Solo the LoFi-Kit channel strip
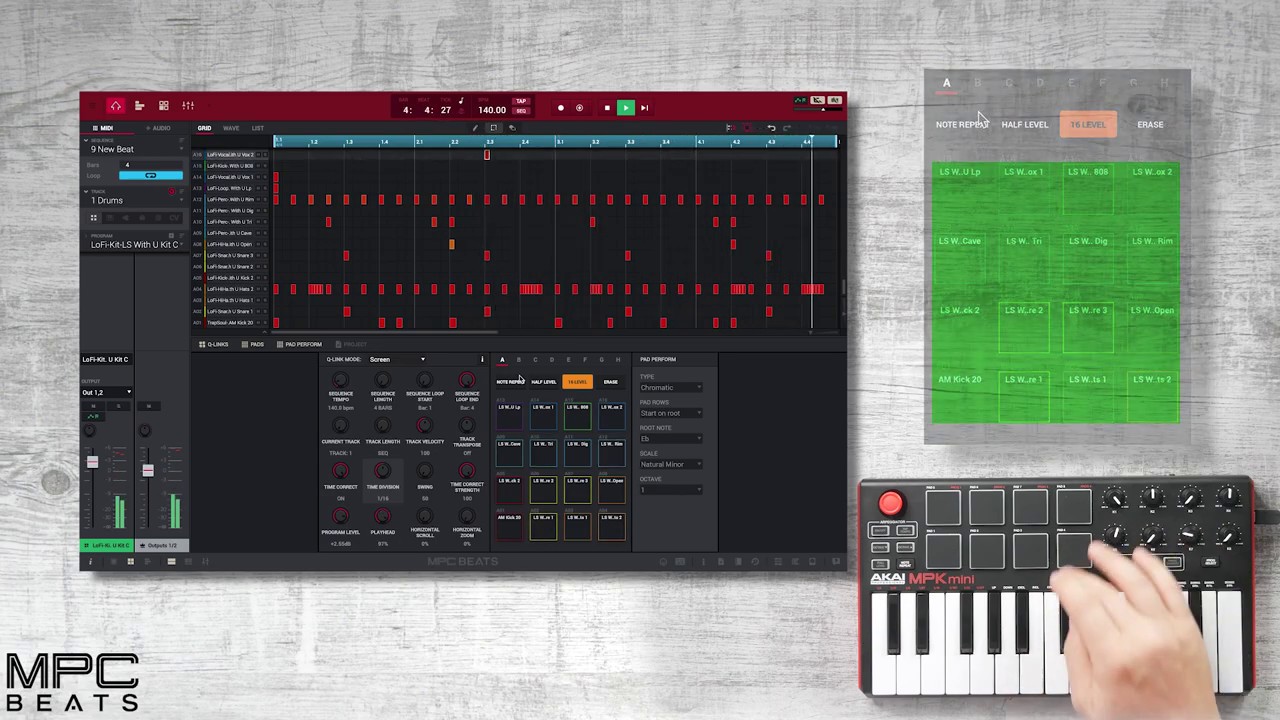The width and height of the screenshot is (1280, 720). (118, 406)
